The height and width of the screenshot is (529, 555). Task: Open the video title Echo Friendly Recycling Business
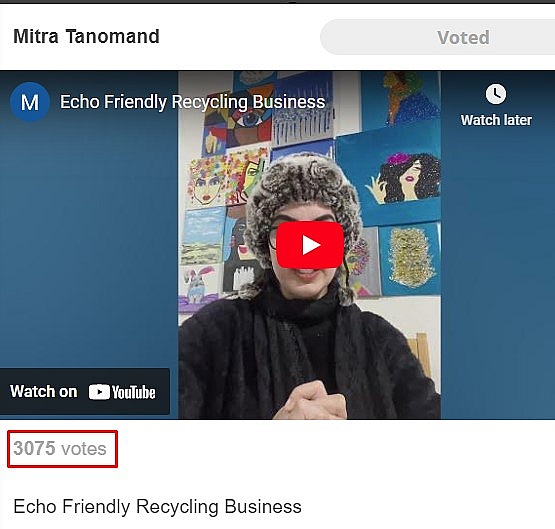(193, 102)
